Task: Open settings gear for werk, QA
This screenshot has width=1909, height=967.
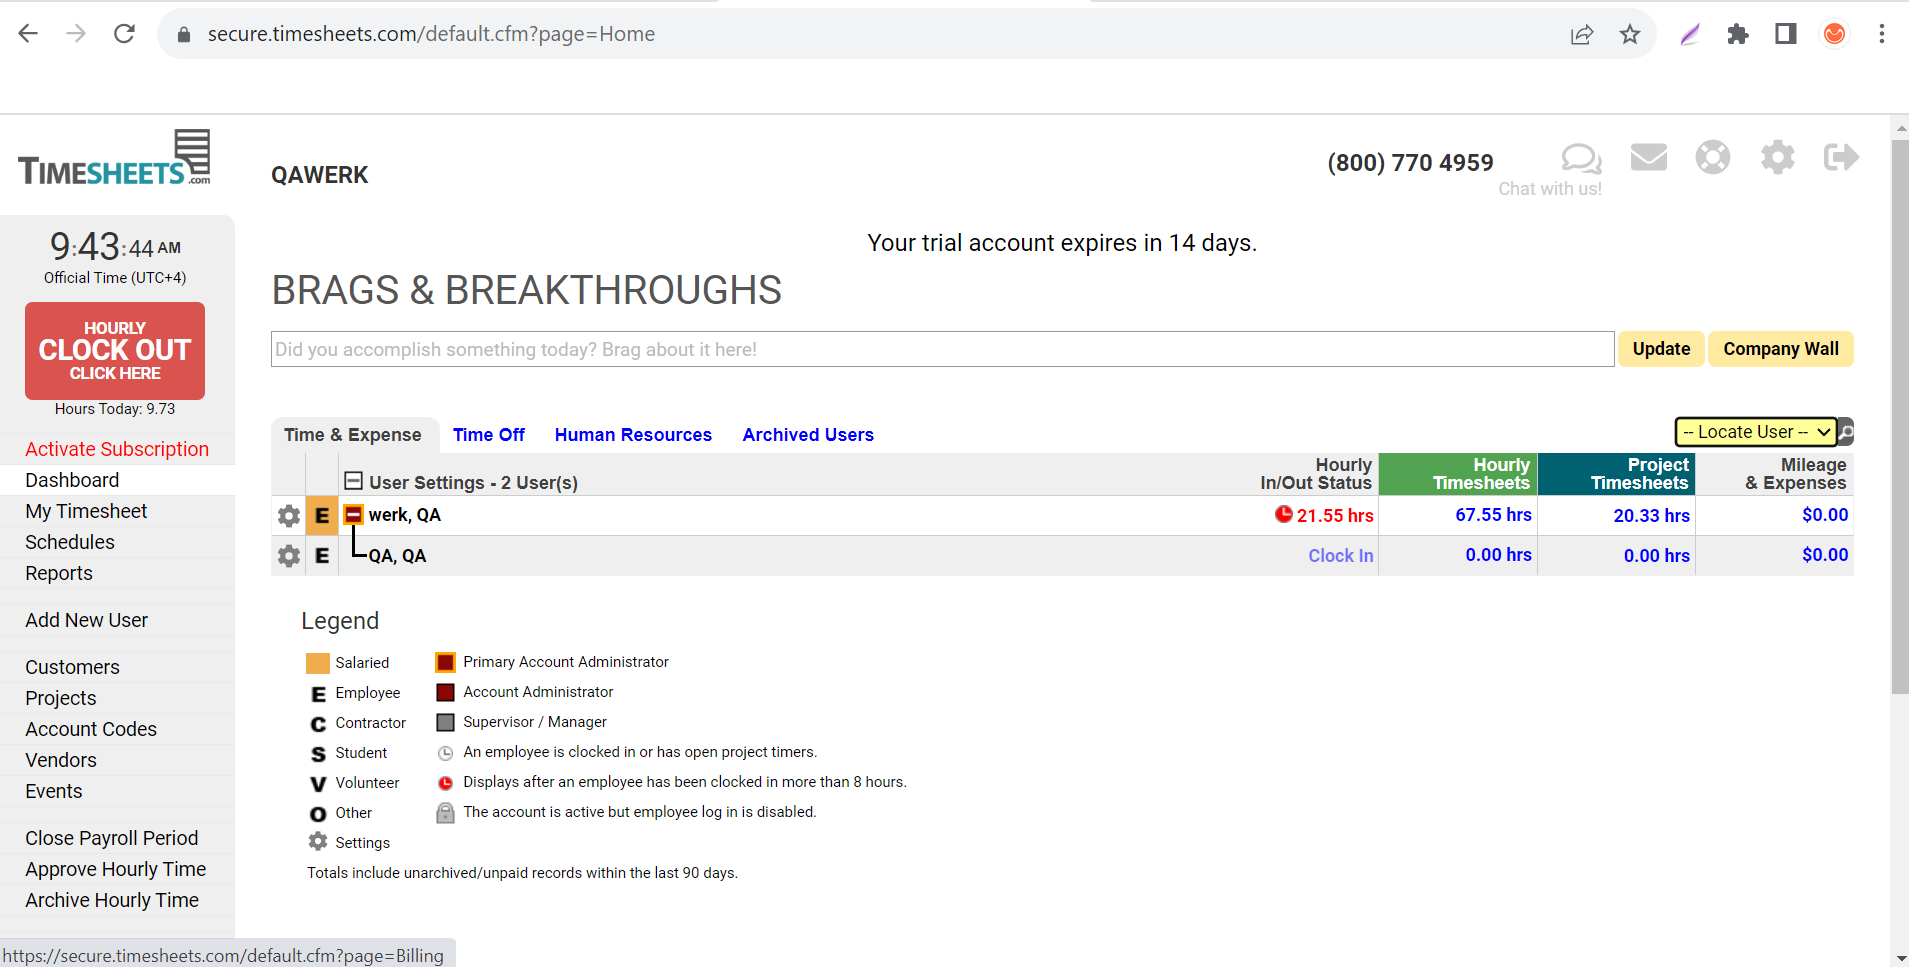Action: click(x=289, y=516)
